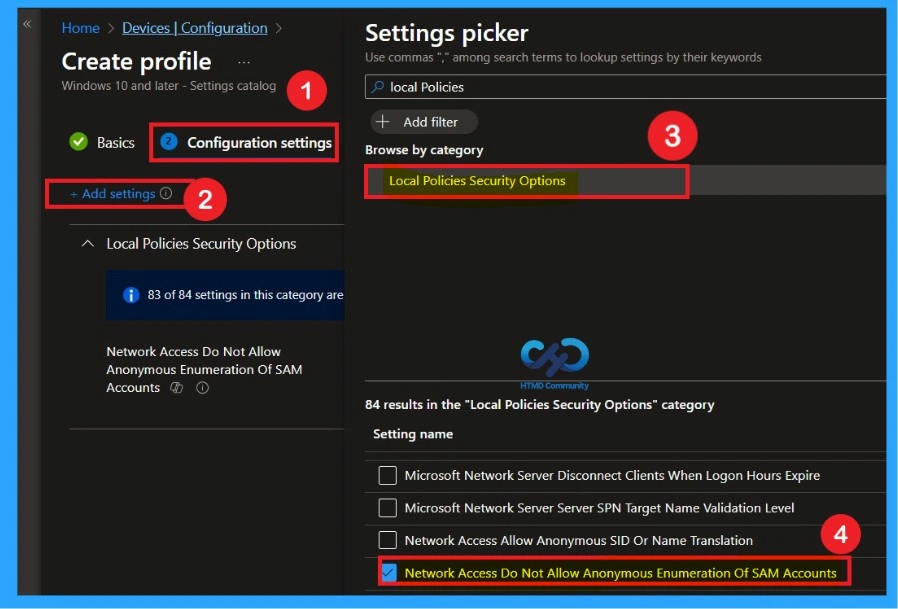Image resolution: width=898 pixels, height=609 pixels.
Task: Check Microsoft Network Server Disconnect Clients setting
Action: click(388, 475)
